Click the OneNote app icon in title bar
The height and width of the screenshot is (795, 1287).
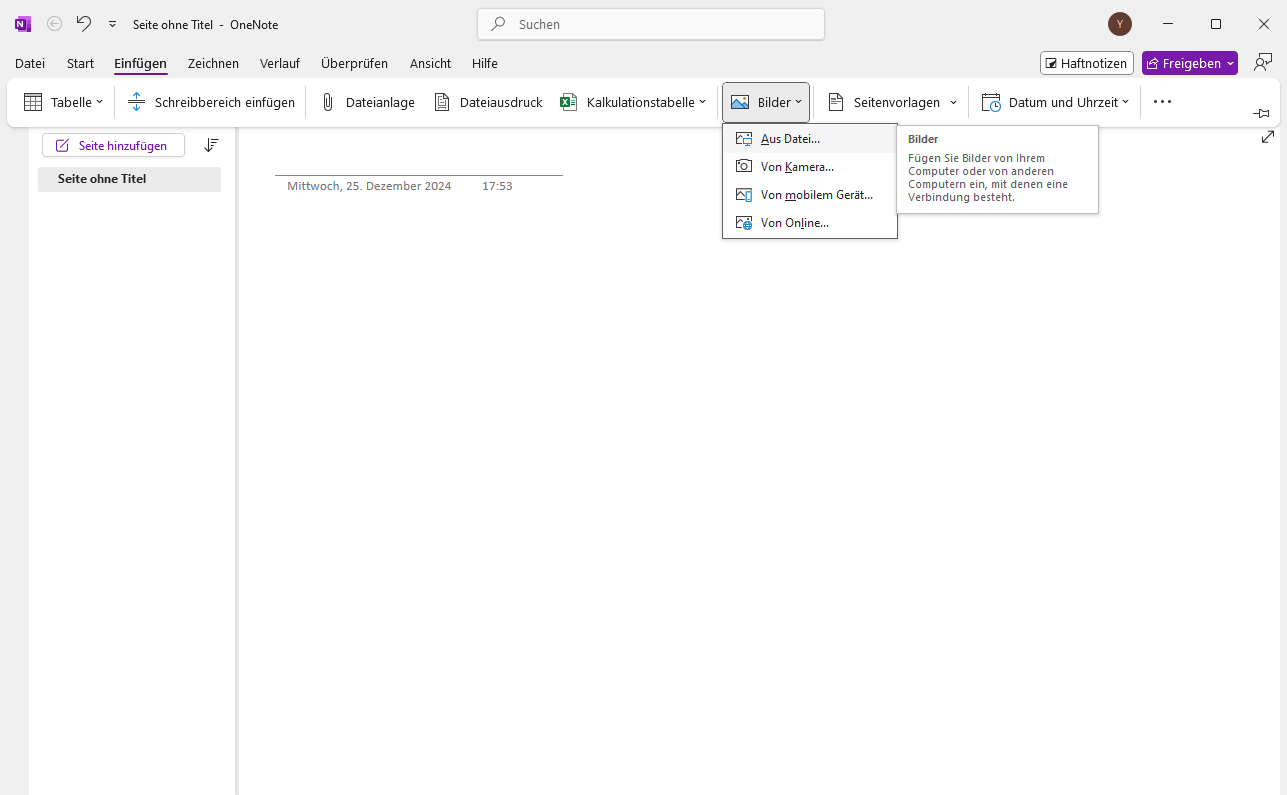(x=23, y=24)
